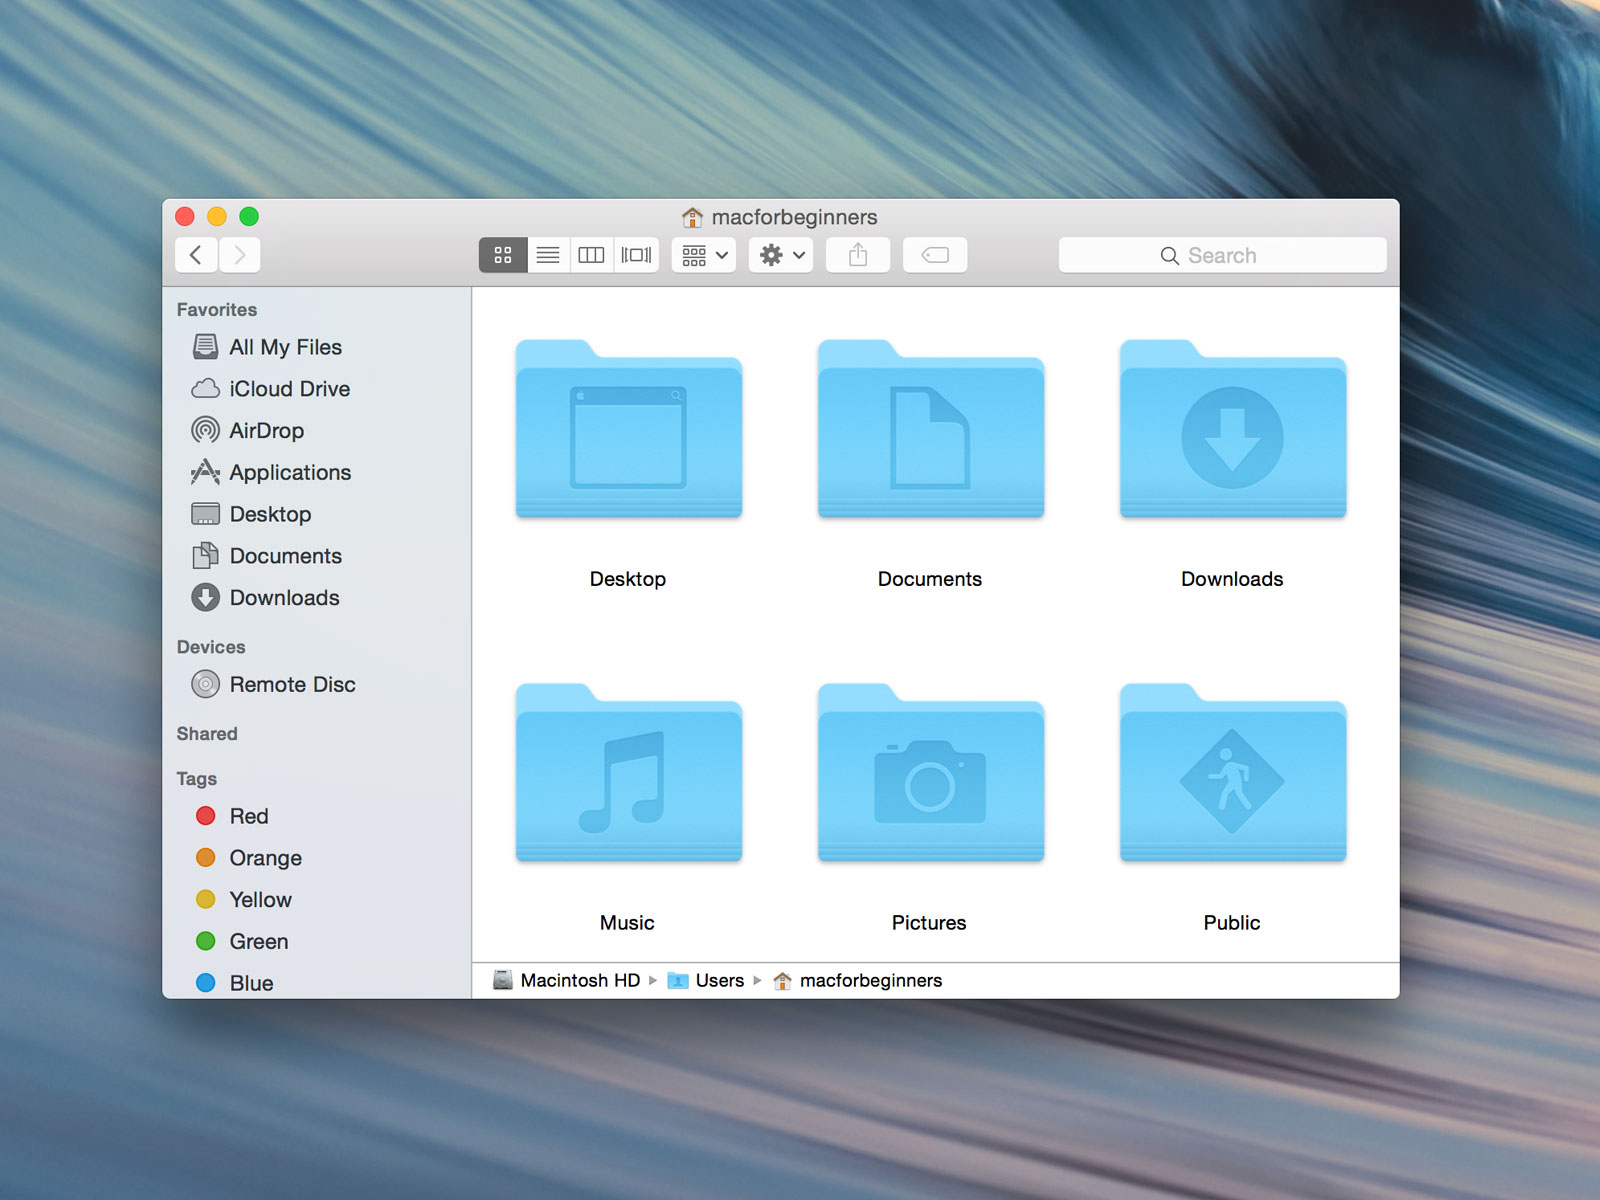Click inside the Search field

1222,255
